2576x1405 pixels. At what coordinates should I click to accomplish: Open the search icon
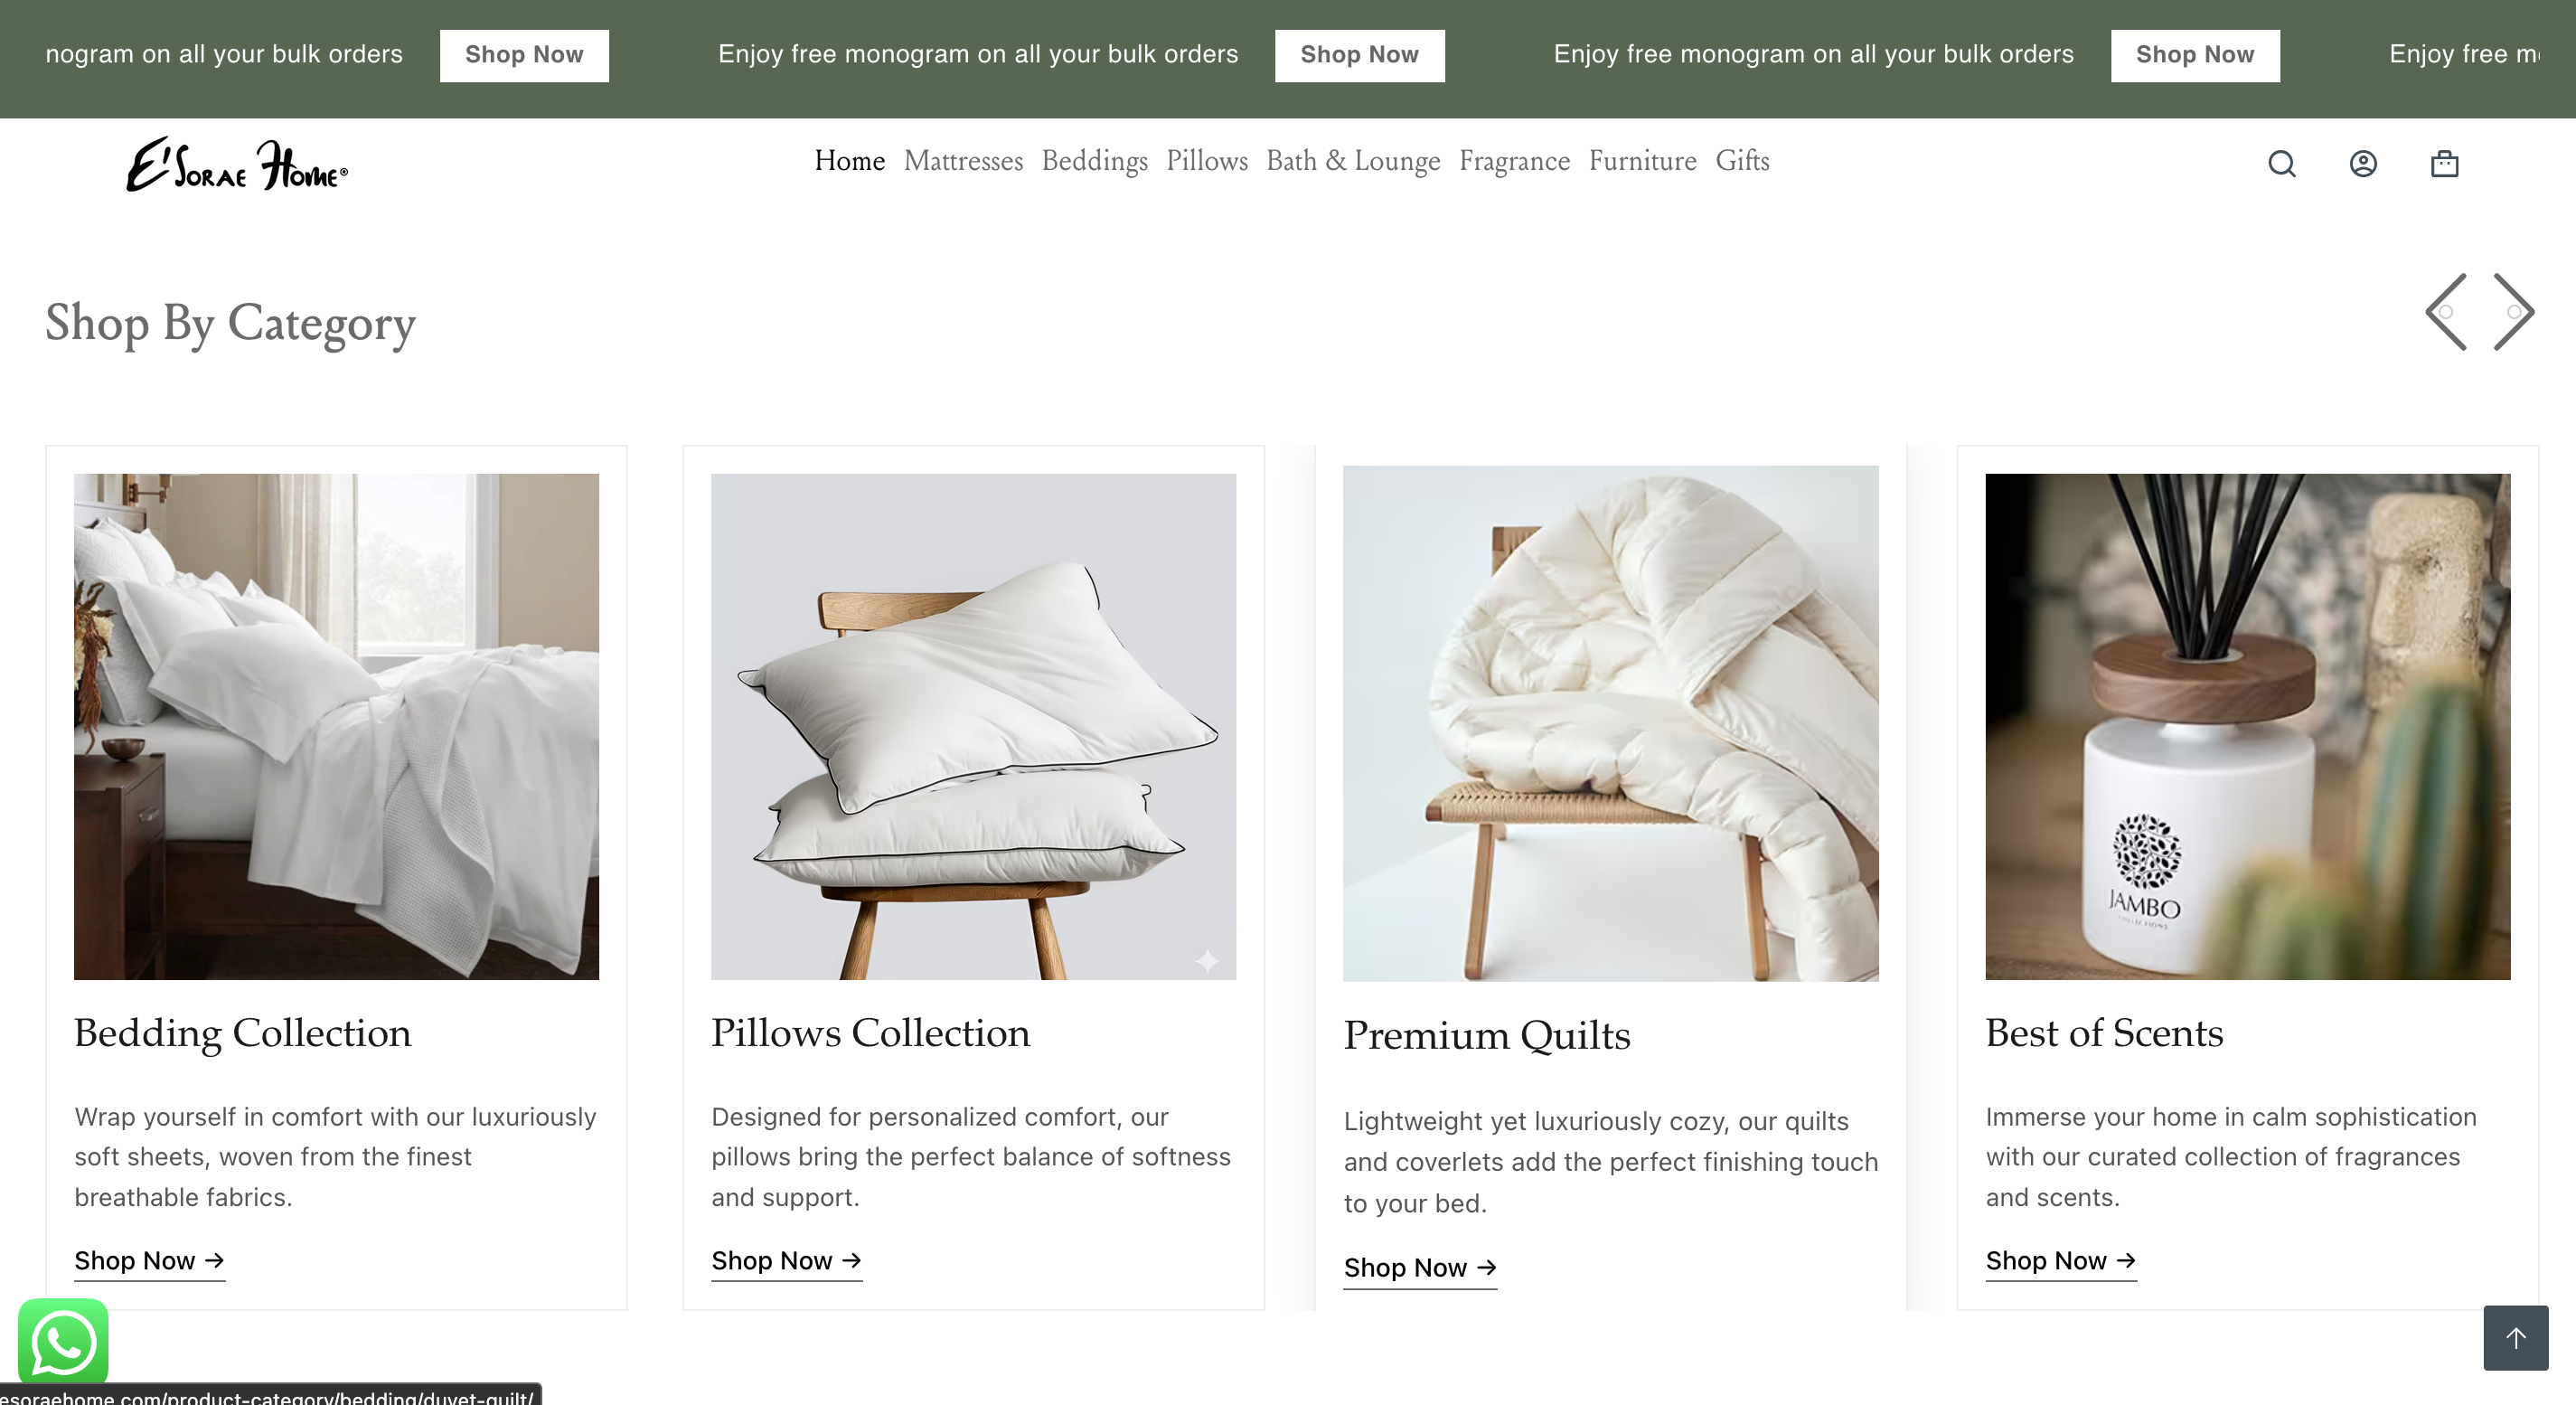[2281, 163]
